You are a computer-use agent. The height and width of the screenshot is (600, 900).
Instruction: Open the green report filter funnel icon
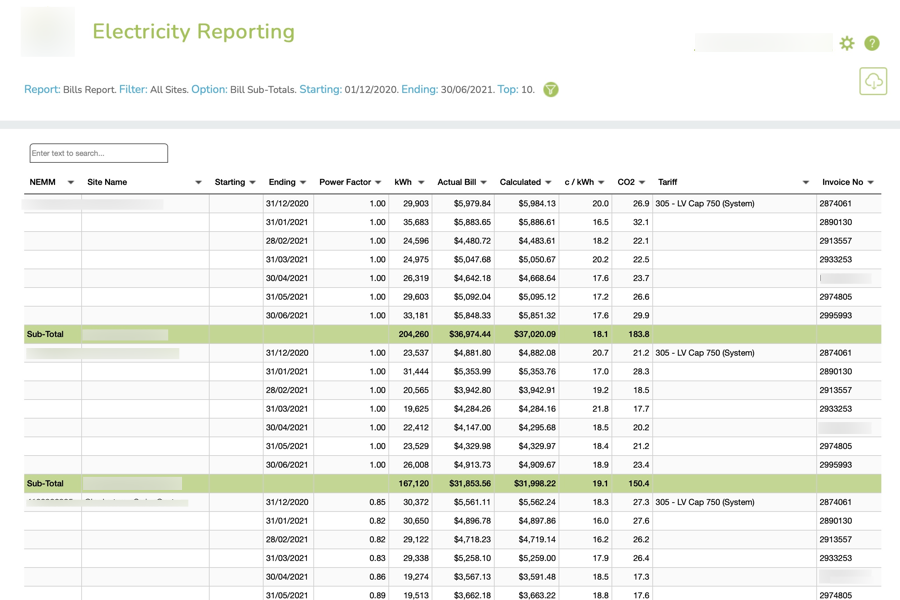pos(551,90)
